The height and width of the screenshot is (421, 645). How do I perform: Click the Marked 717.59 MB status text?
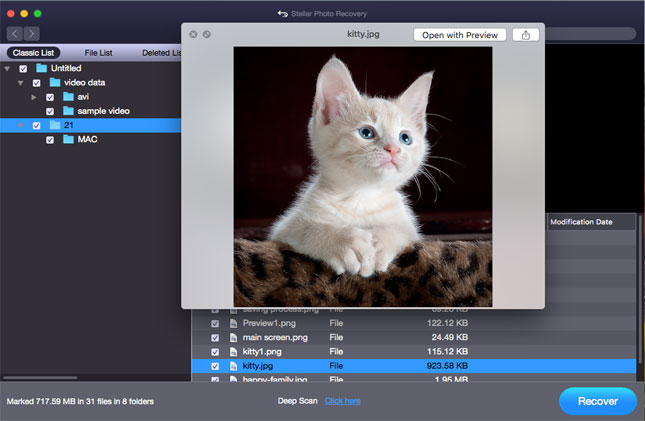(x=80, y=401)
